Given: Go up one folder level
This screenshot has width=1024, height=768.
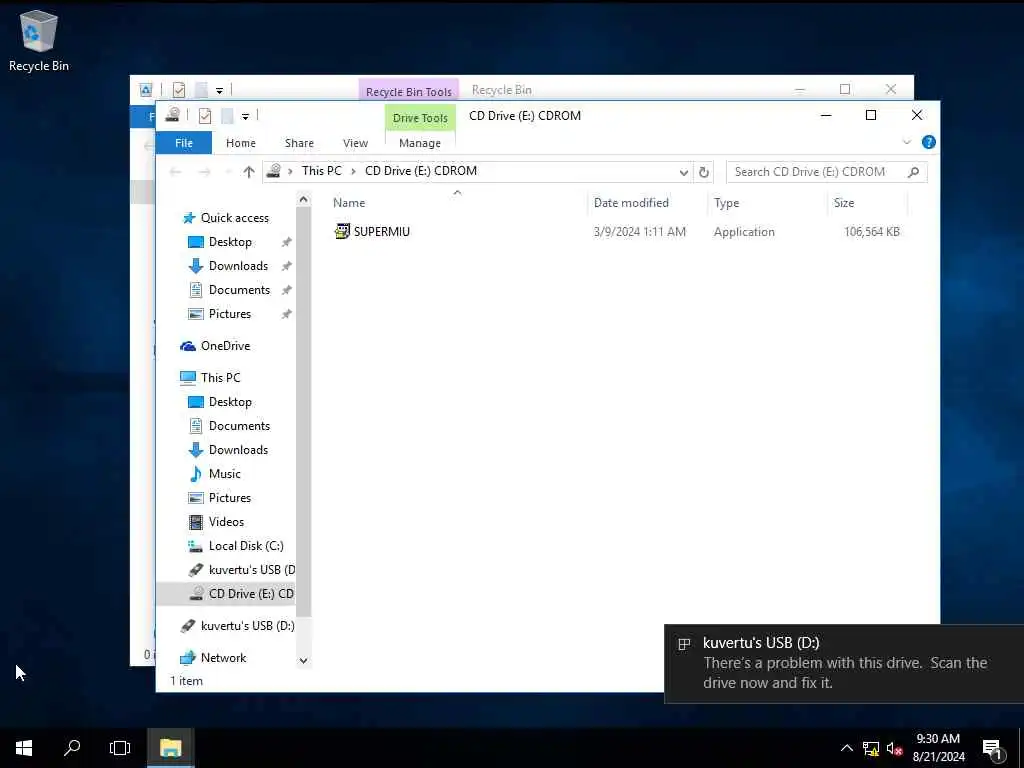Looking at the screenshot, I should pos(249,172).
